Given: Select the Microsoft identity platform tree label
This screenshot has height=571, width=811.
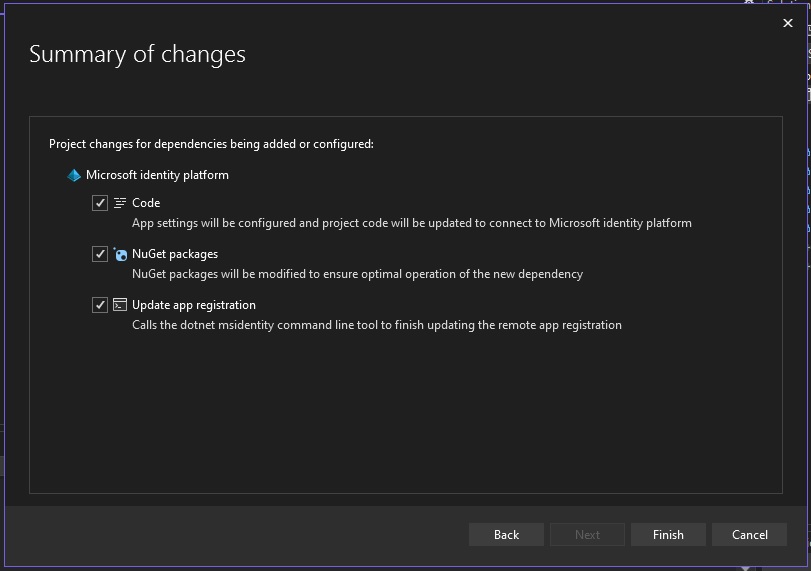Looking at the screenshot, I should coord(157,175).
